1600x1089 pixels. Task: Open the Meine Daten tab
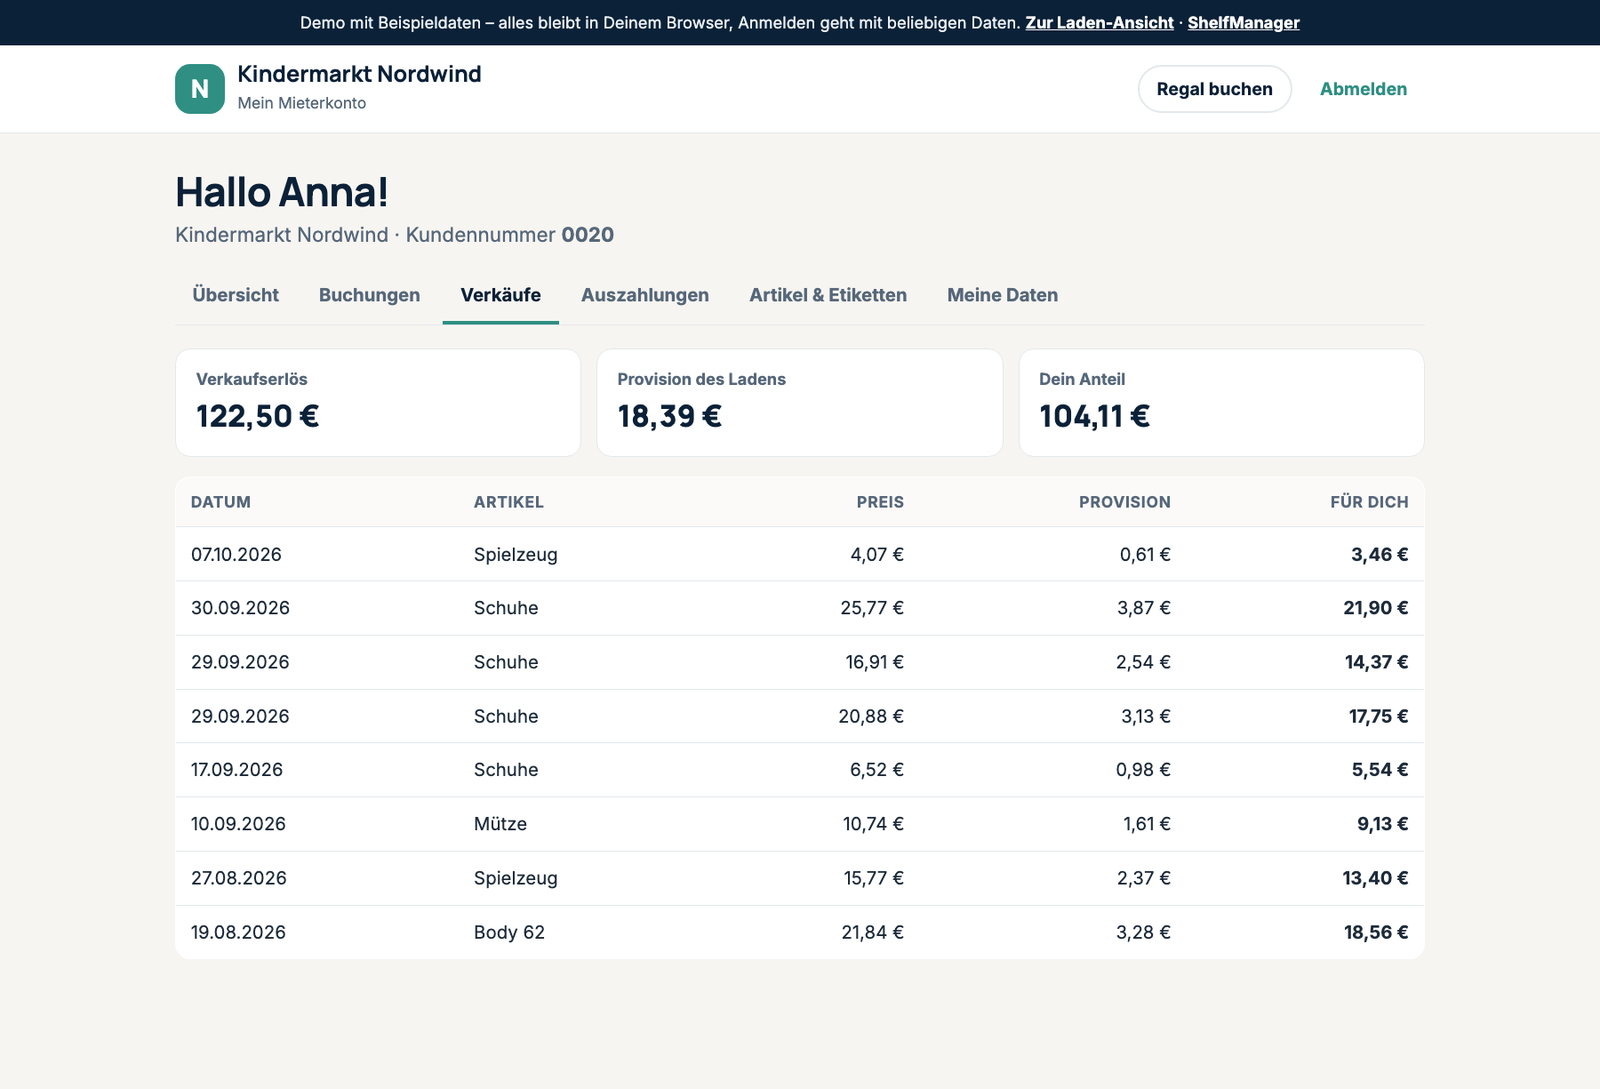point(1002,295)
